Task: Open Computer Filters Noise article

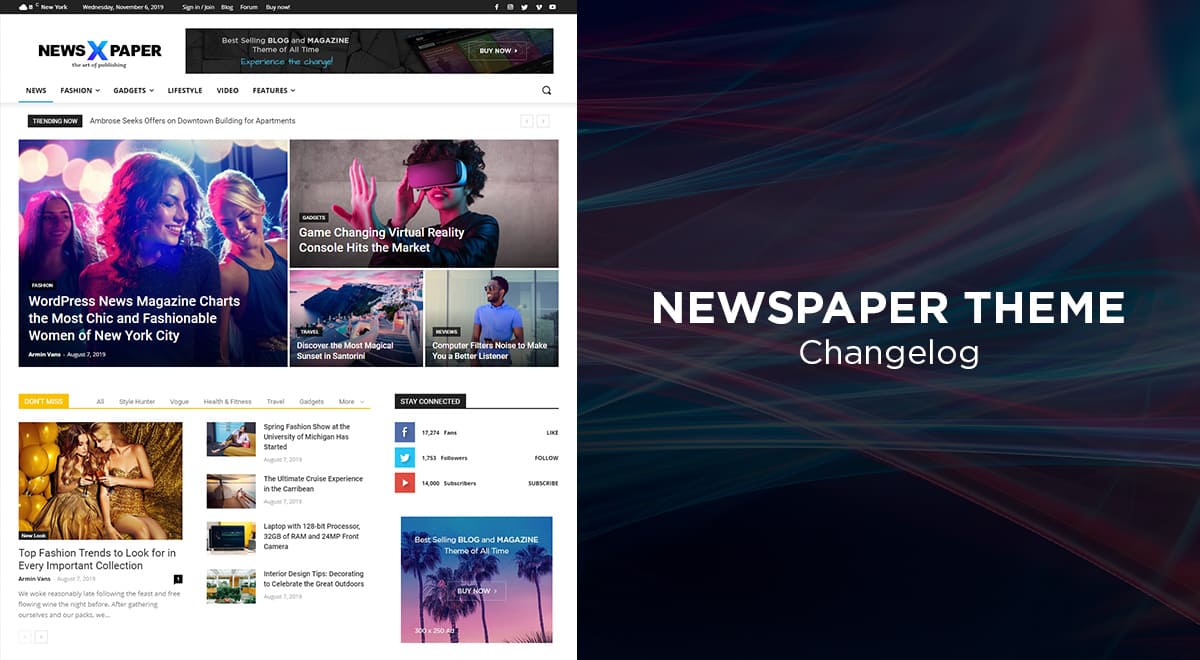Action: 490,351
